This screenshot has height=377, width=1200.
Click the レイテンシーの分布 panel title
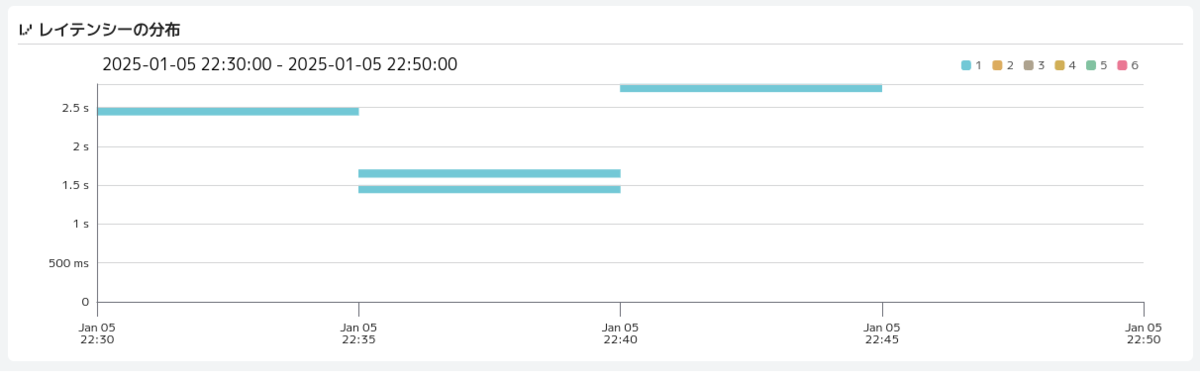[x=109, y=30]
